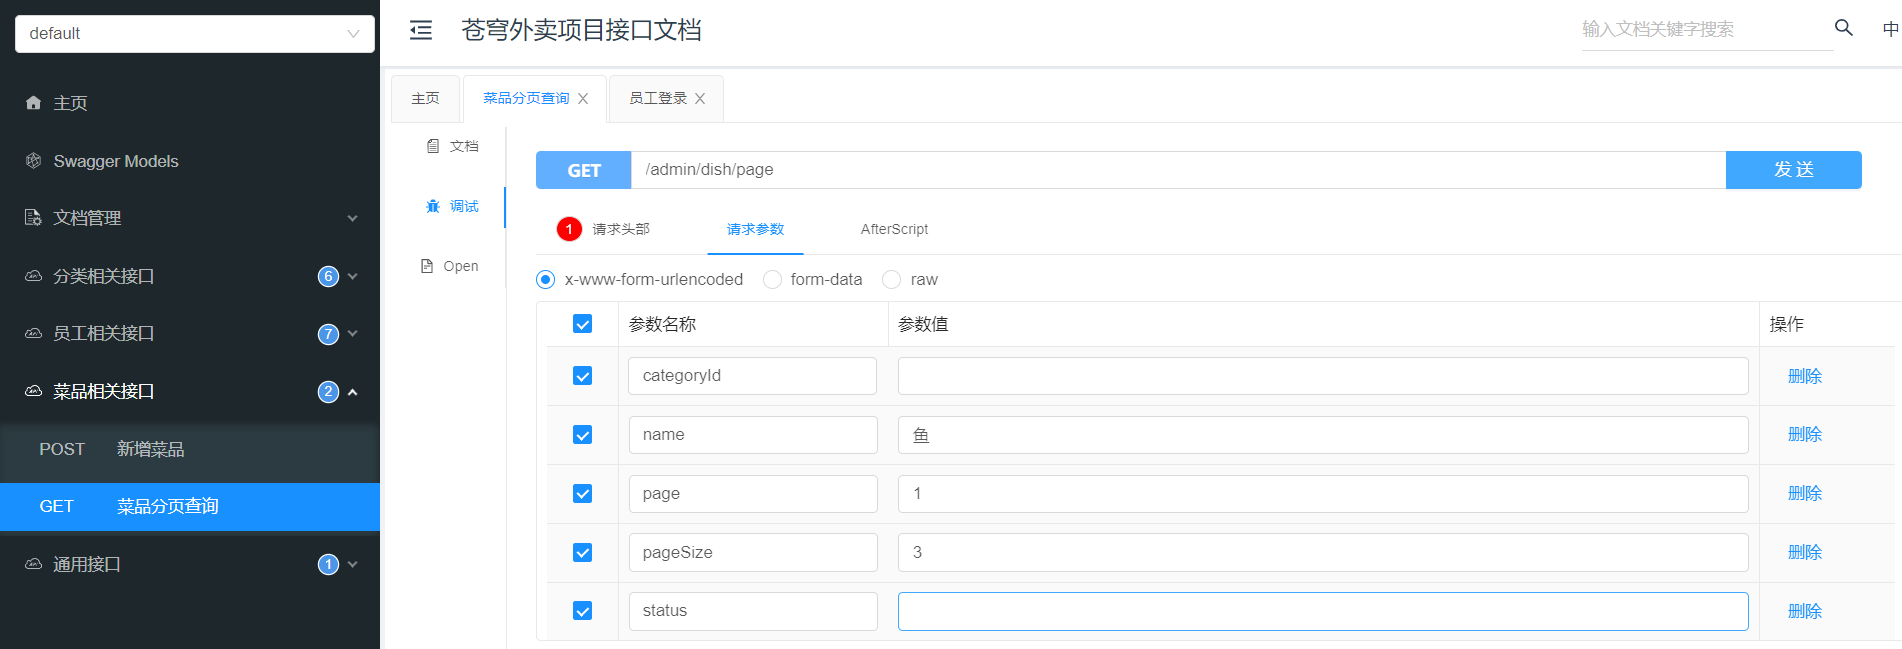Expand the 文档管理 menu chevron

pos(352,218)
